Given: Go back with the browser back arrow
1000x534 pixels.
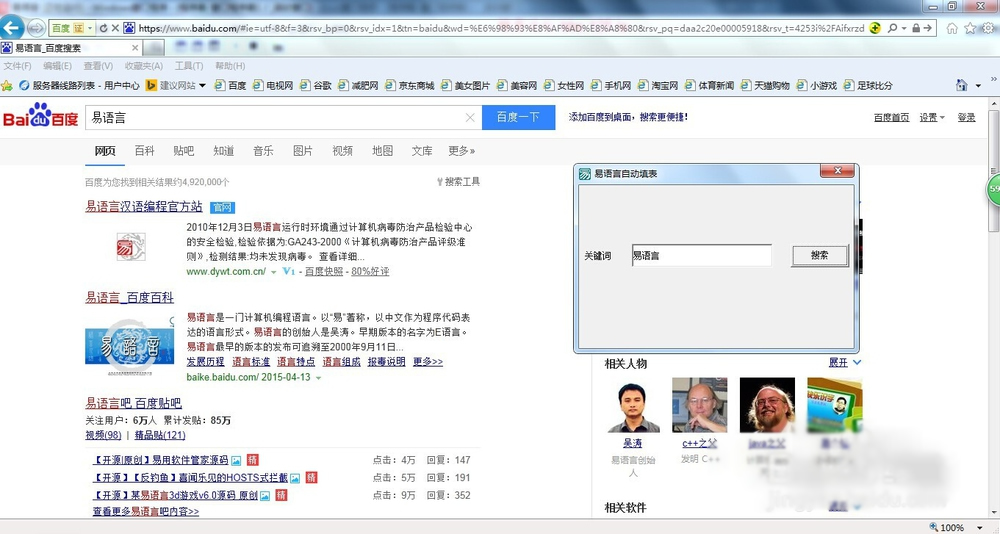Looking at the screenshot, I should (x=12, y=27).
